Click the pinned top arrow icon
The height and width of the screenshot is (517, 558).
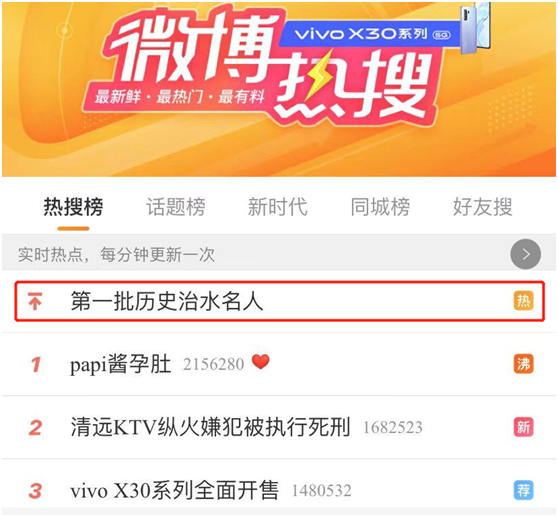pyautogui.click(x=35, y=301)
